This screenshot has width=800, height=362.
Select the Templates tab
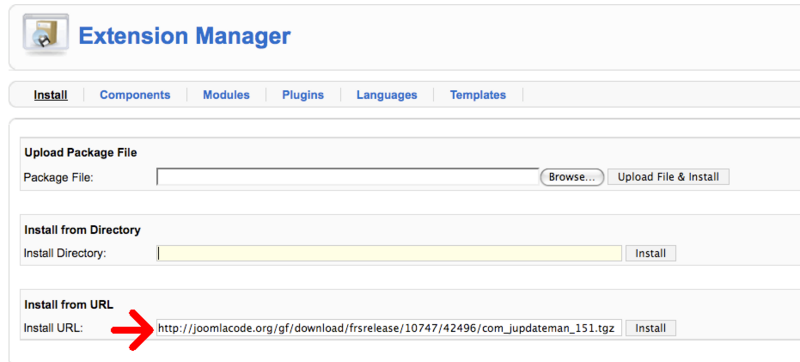pos(478,95)
